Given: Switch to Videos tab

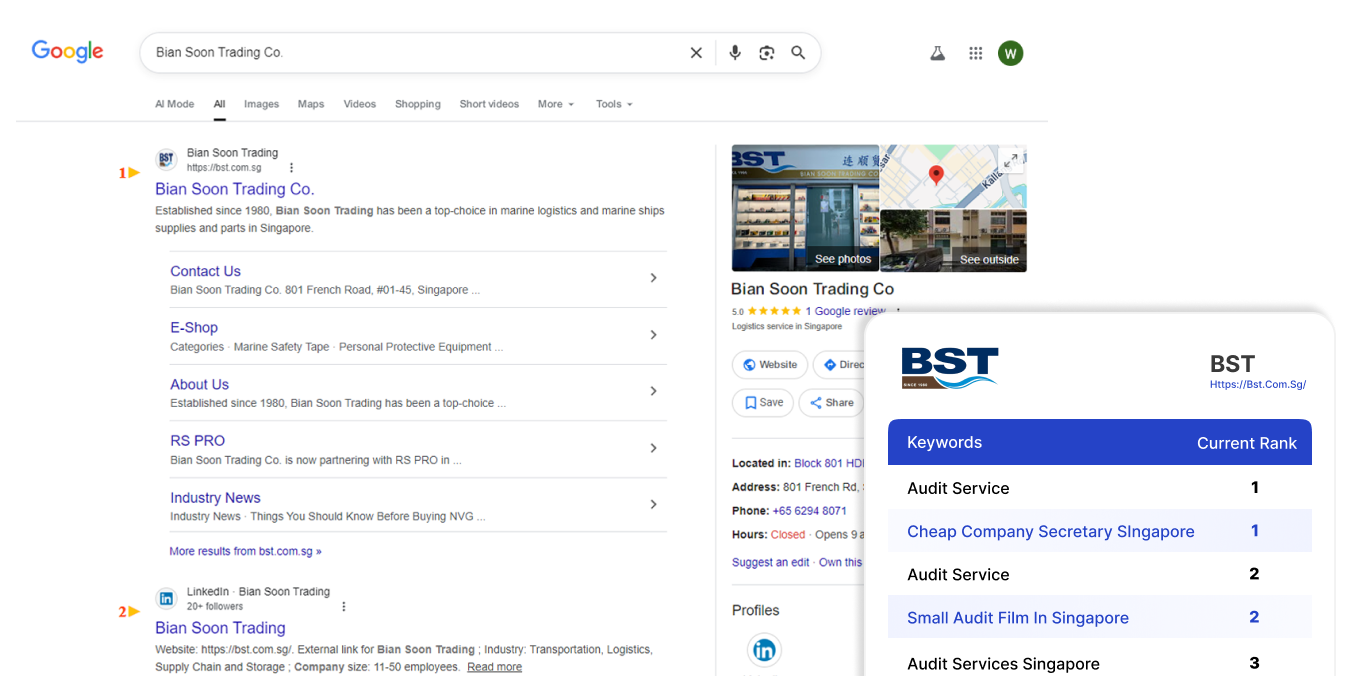Looking at the screenshot, I should 360,104.
